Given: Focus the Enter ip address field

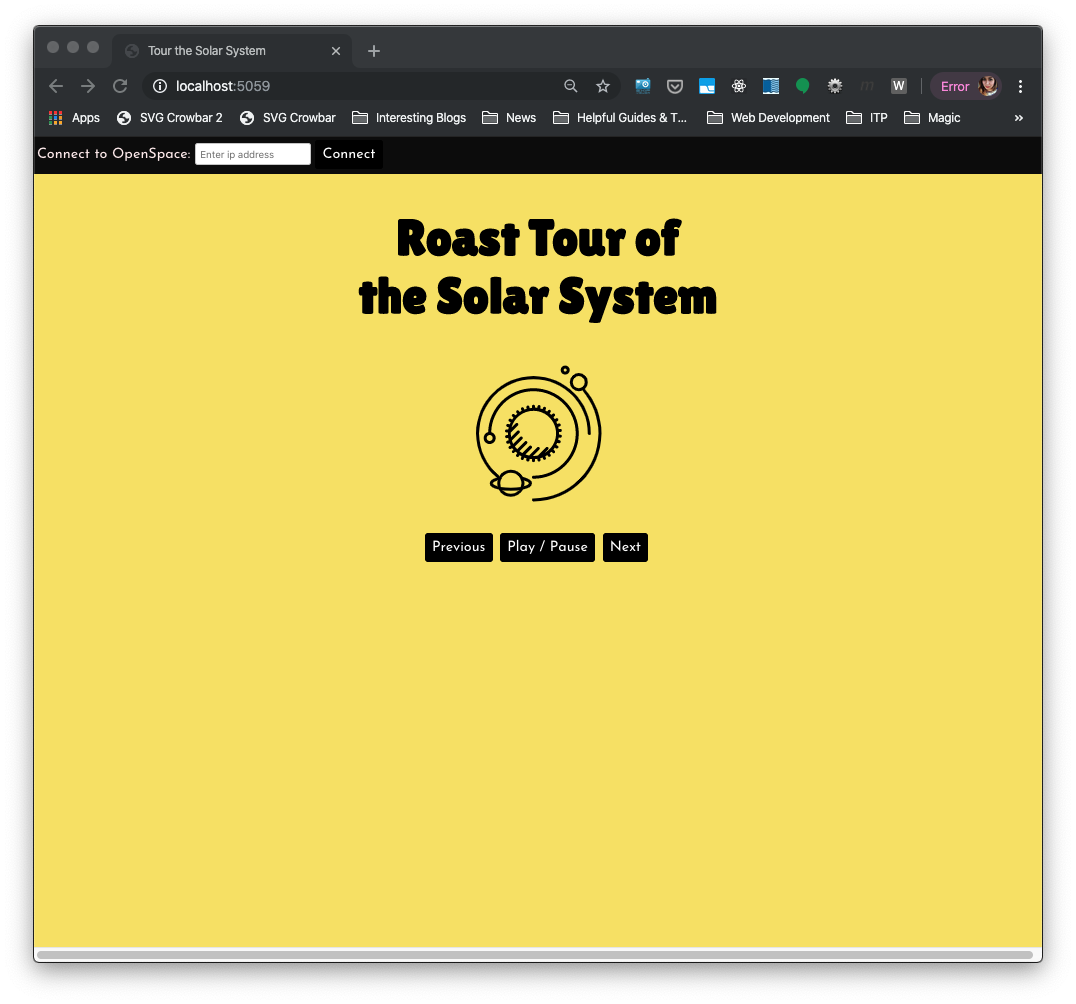Looking at the screenshot, I should [253, 154].
